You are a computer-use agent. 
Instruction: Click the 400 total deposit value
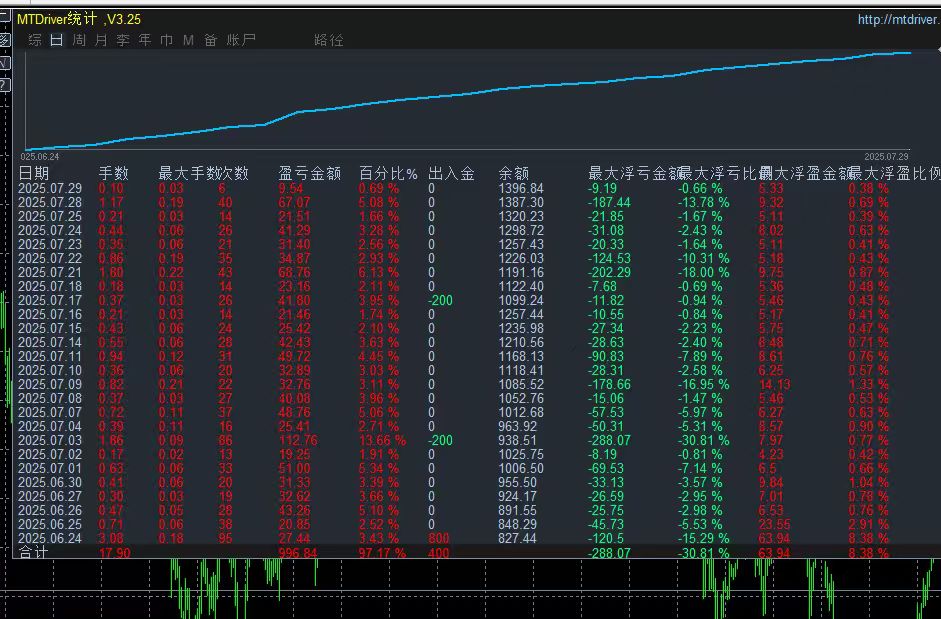[x=439, y=552]
